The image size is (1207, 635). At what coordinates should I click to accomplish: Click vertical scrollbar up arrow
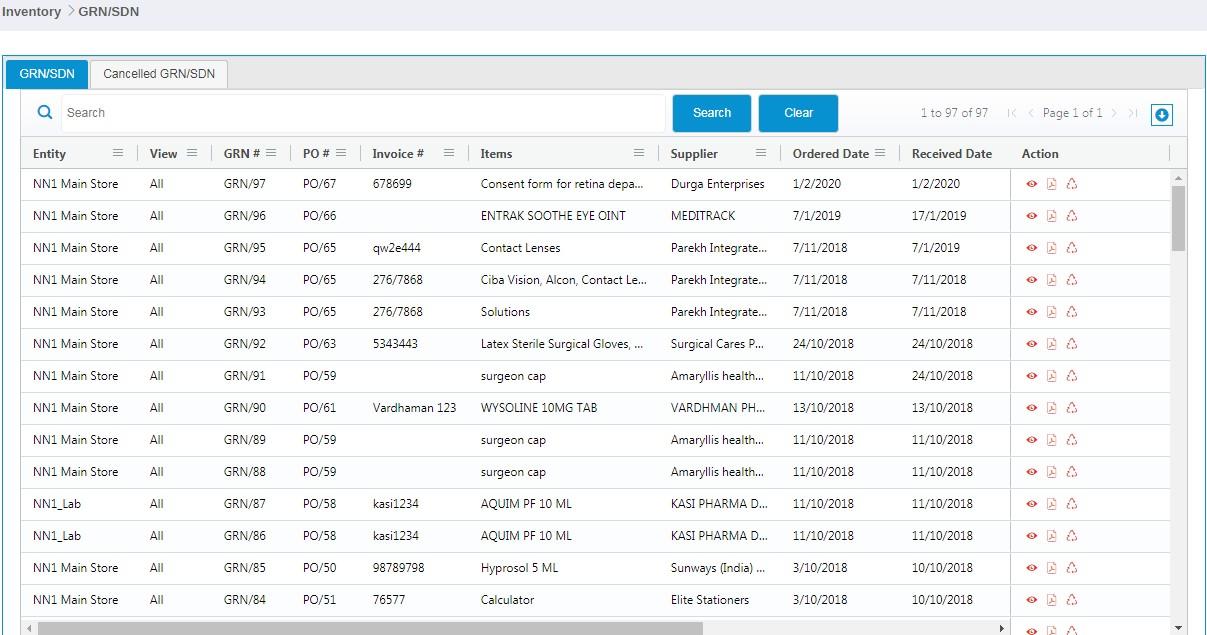pos(1178,177)
